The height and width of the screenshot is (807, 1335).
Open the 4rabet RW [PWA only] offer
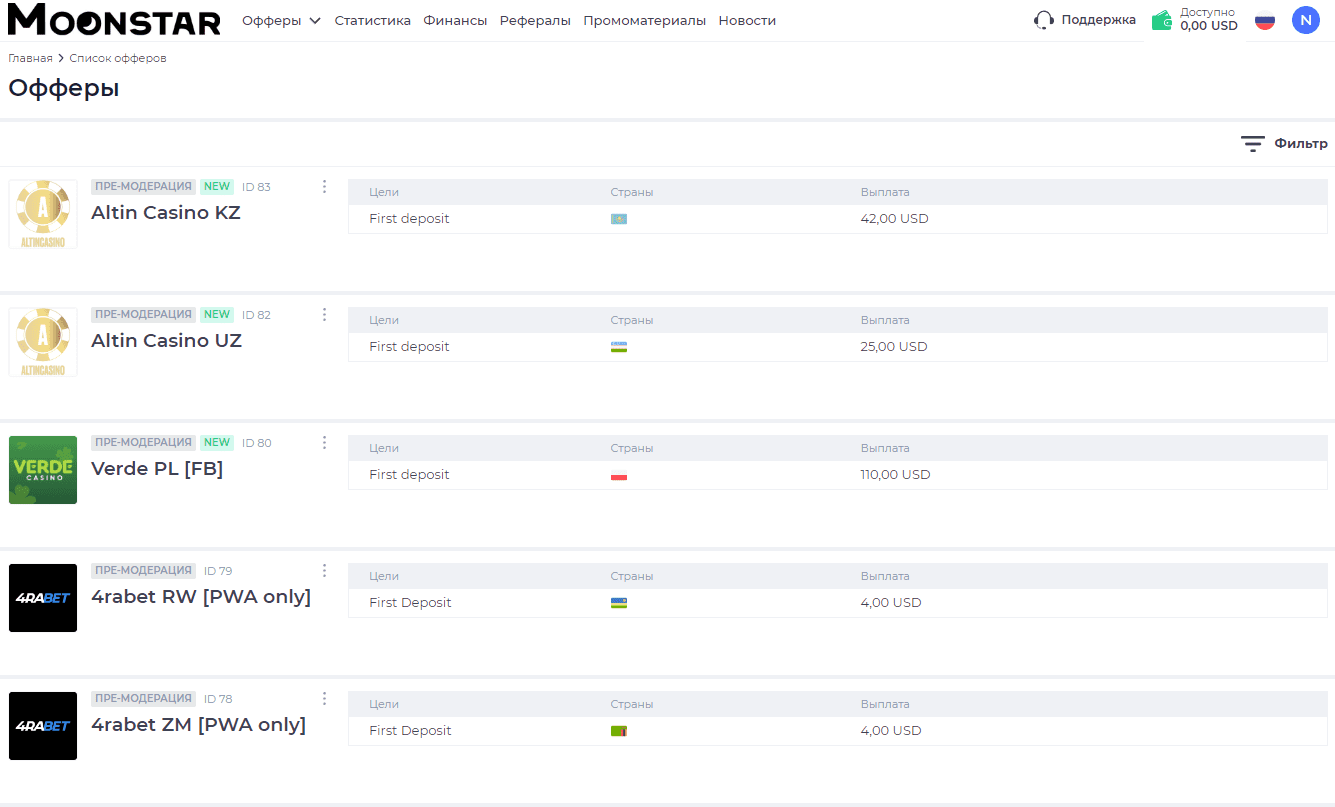tap(201, 597)
